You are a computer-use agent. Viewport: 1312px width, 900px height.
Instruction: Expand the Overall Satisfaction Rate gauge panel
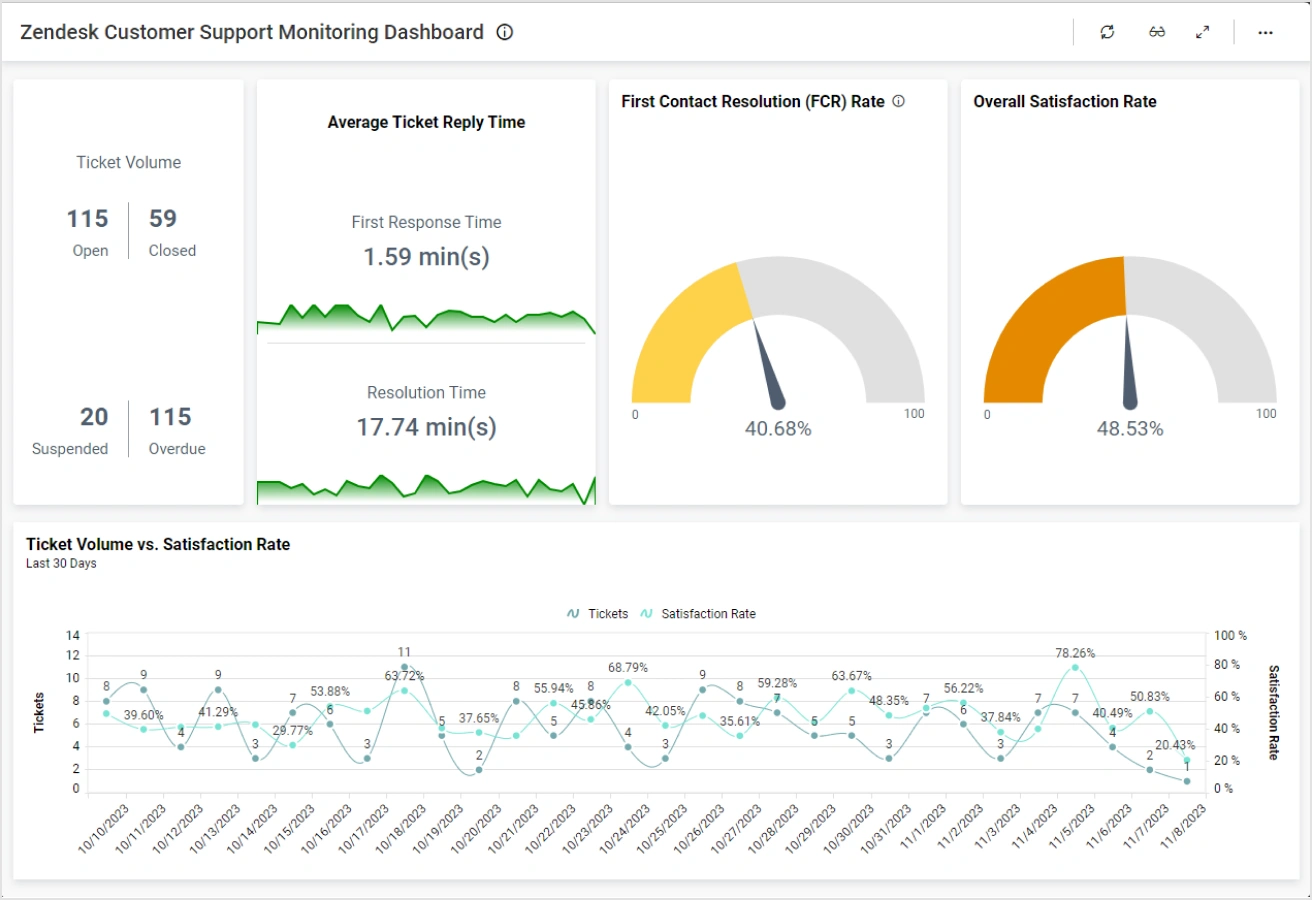coord(1063,101)
